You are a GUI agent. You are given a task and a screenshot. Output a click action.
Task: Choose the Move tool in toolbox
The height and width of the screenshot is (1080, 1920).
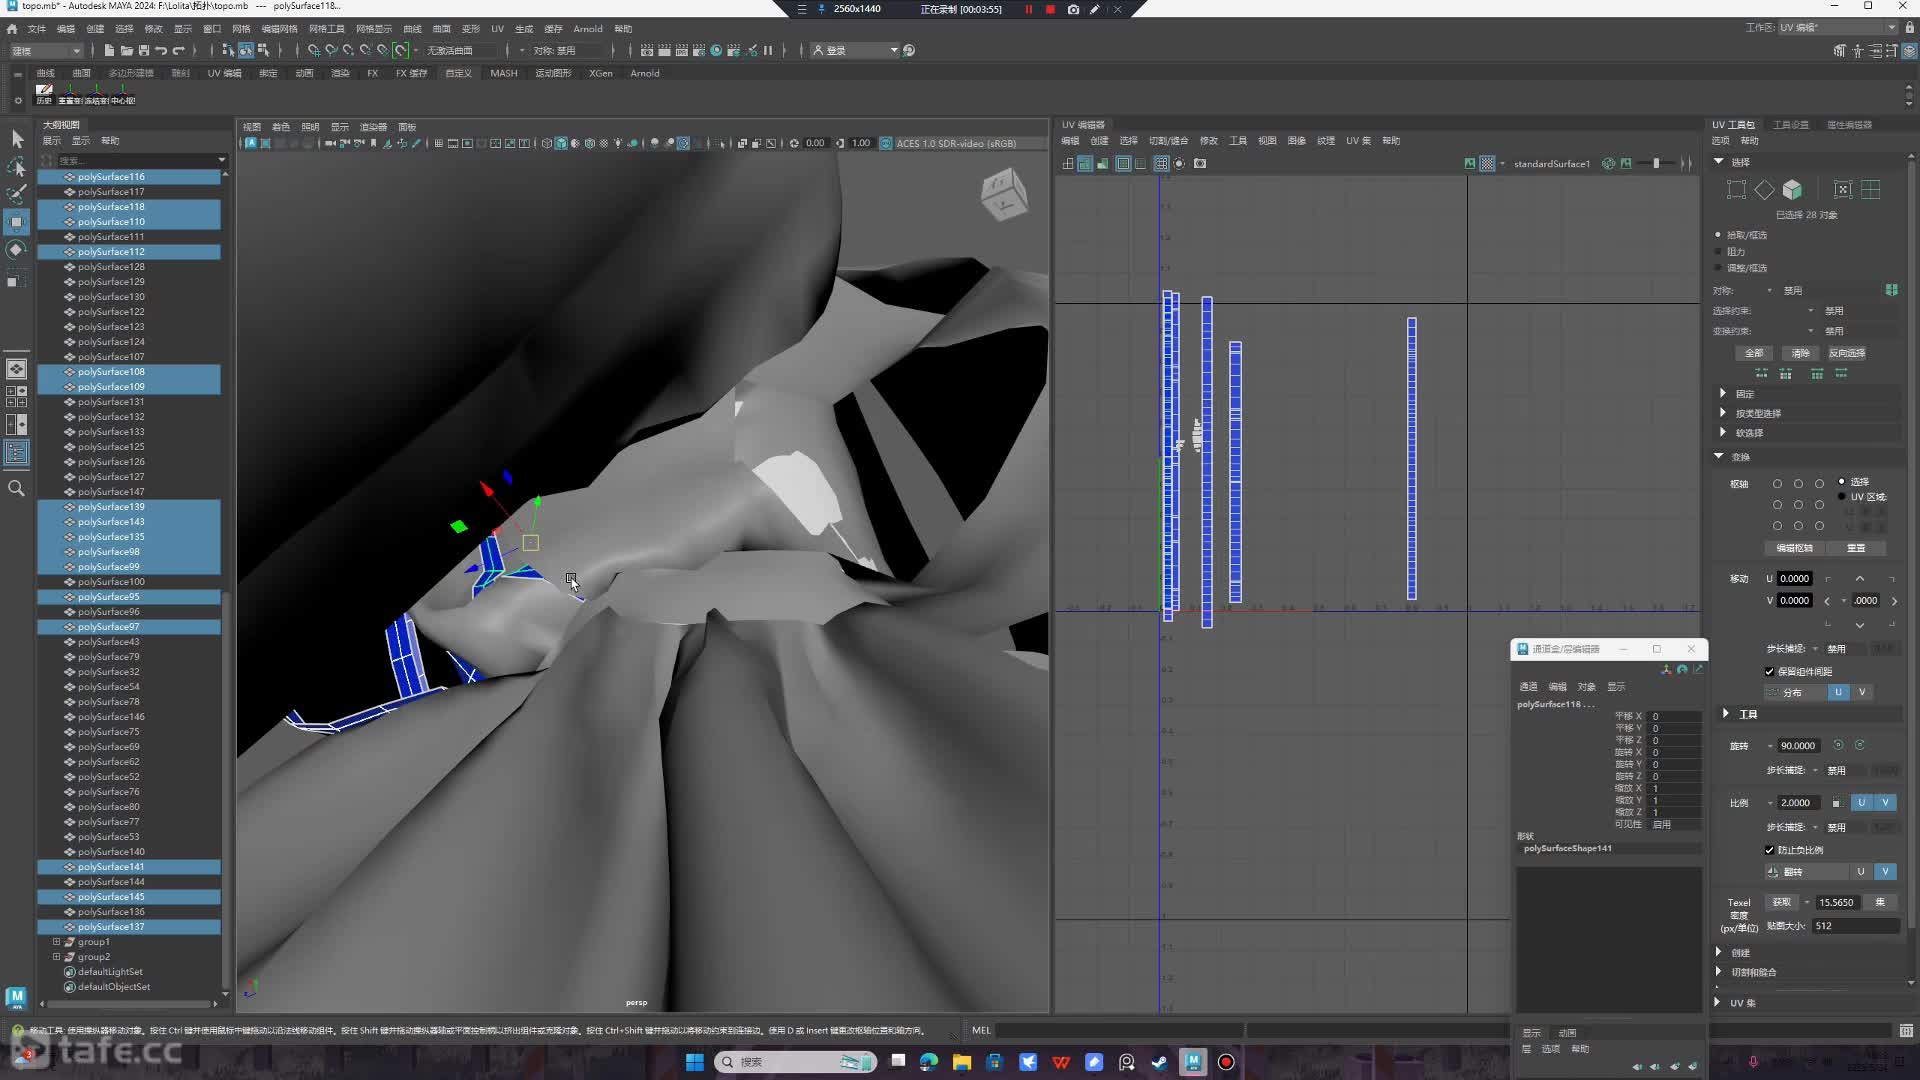17,221
